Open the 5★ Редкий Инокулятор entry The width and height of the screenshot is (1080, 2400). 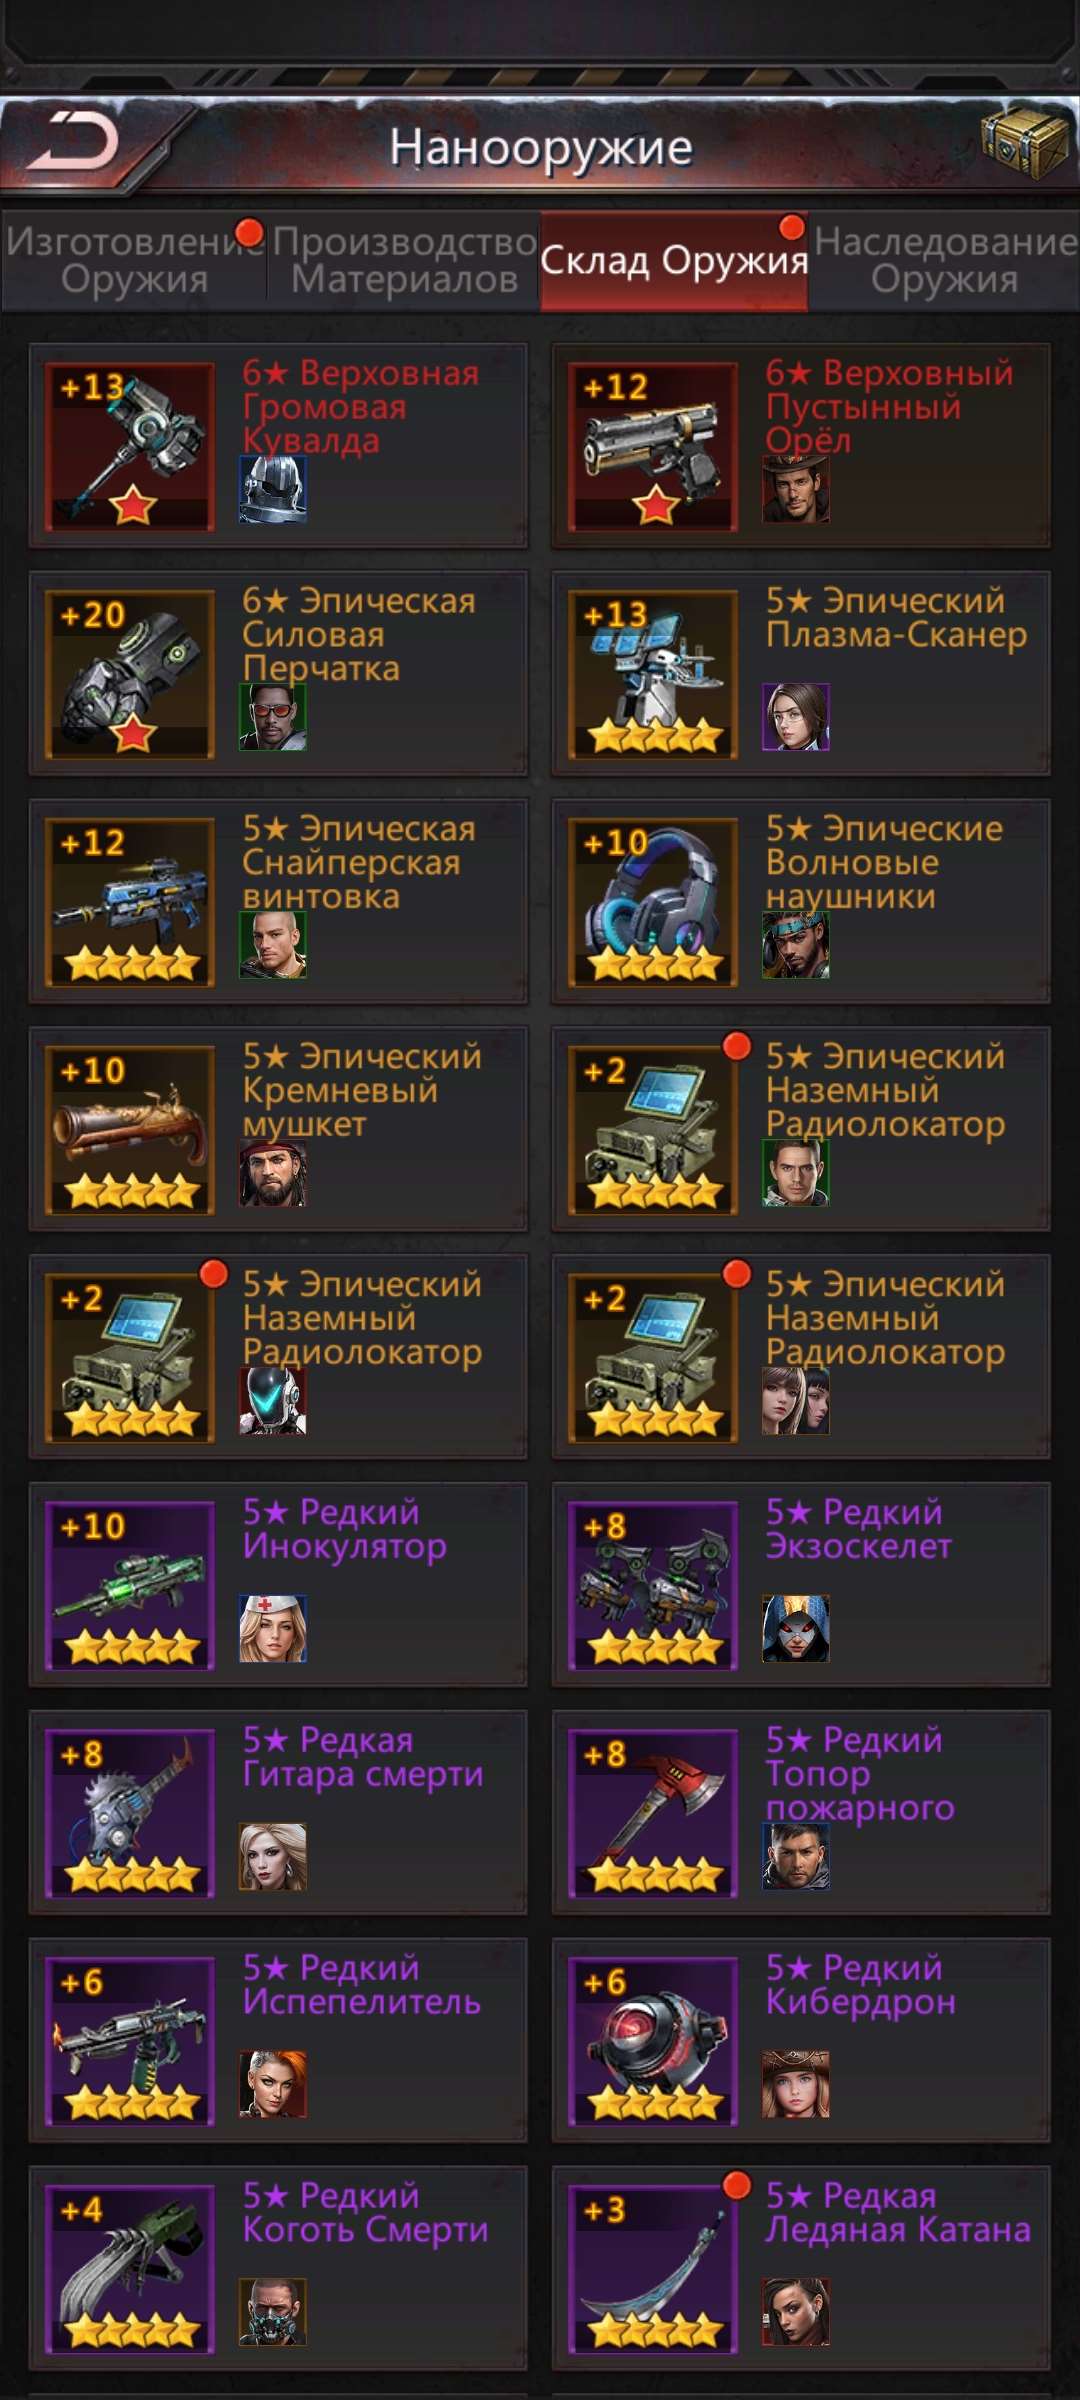tap(278, 1585)
